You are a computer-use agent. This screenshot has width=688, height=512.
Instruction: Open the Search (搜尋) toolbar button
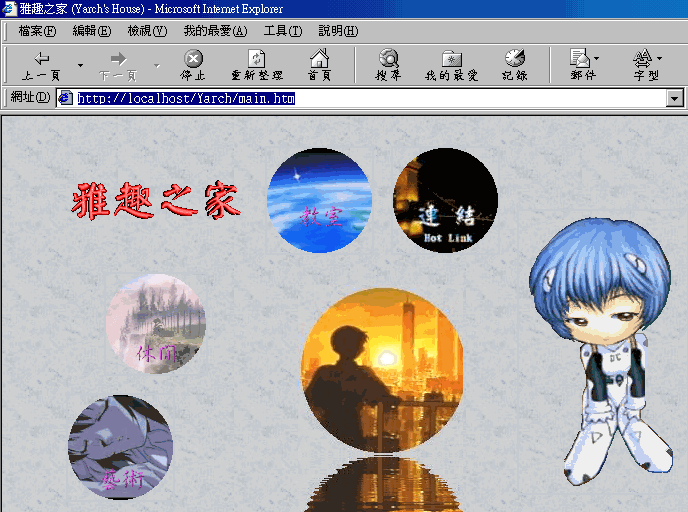(388, 65)
